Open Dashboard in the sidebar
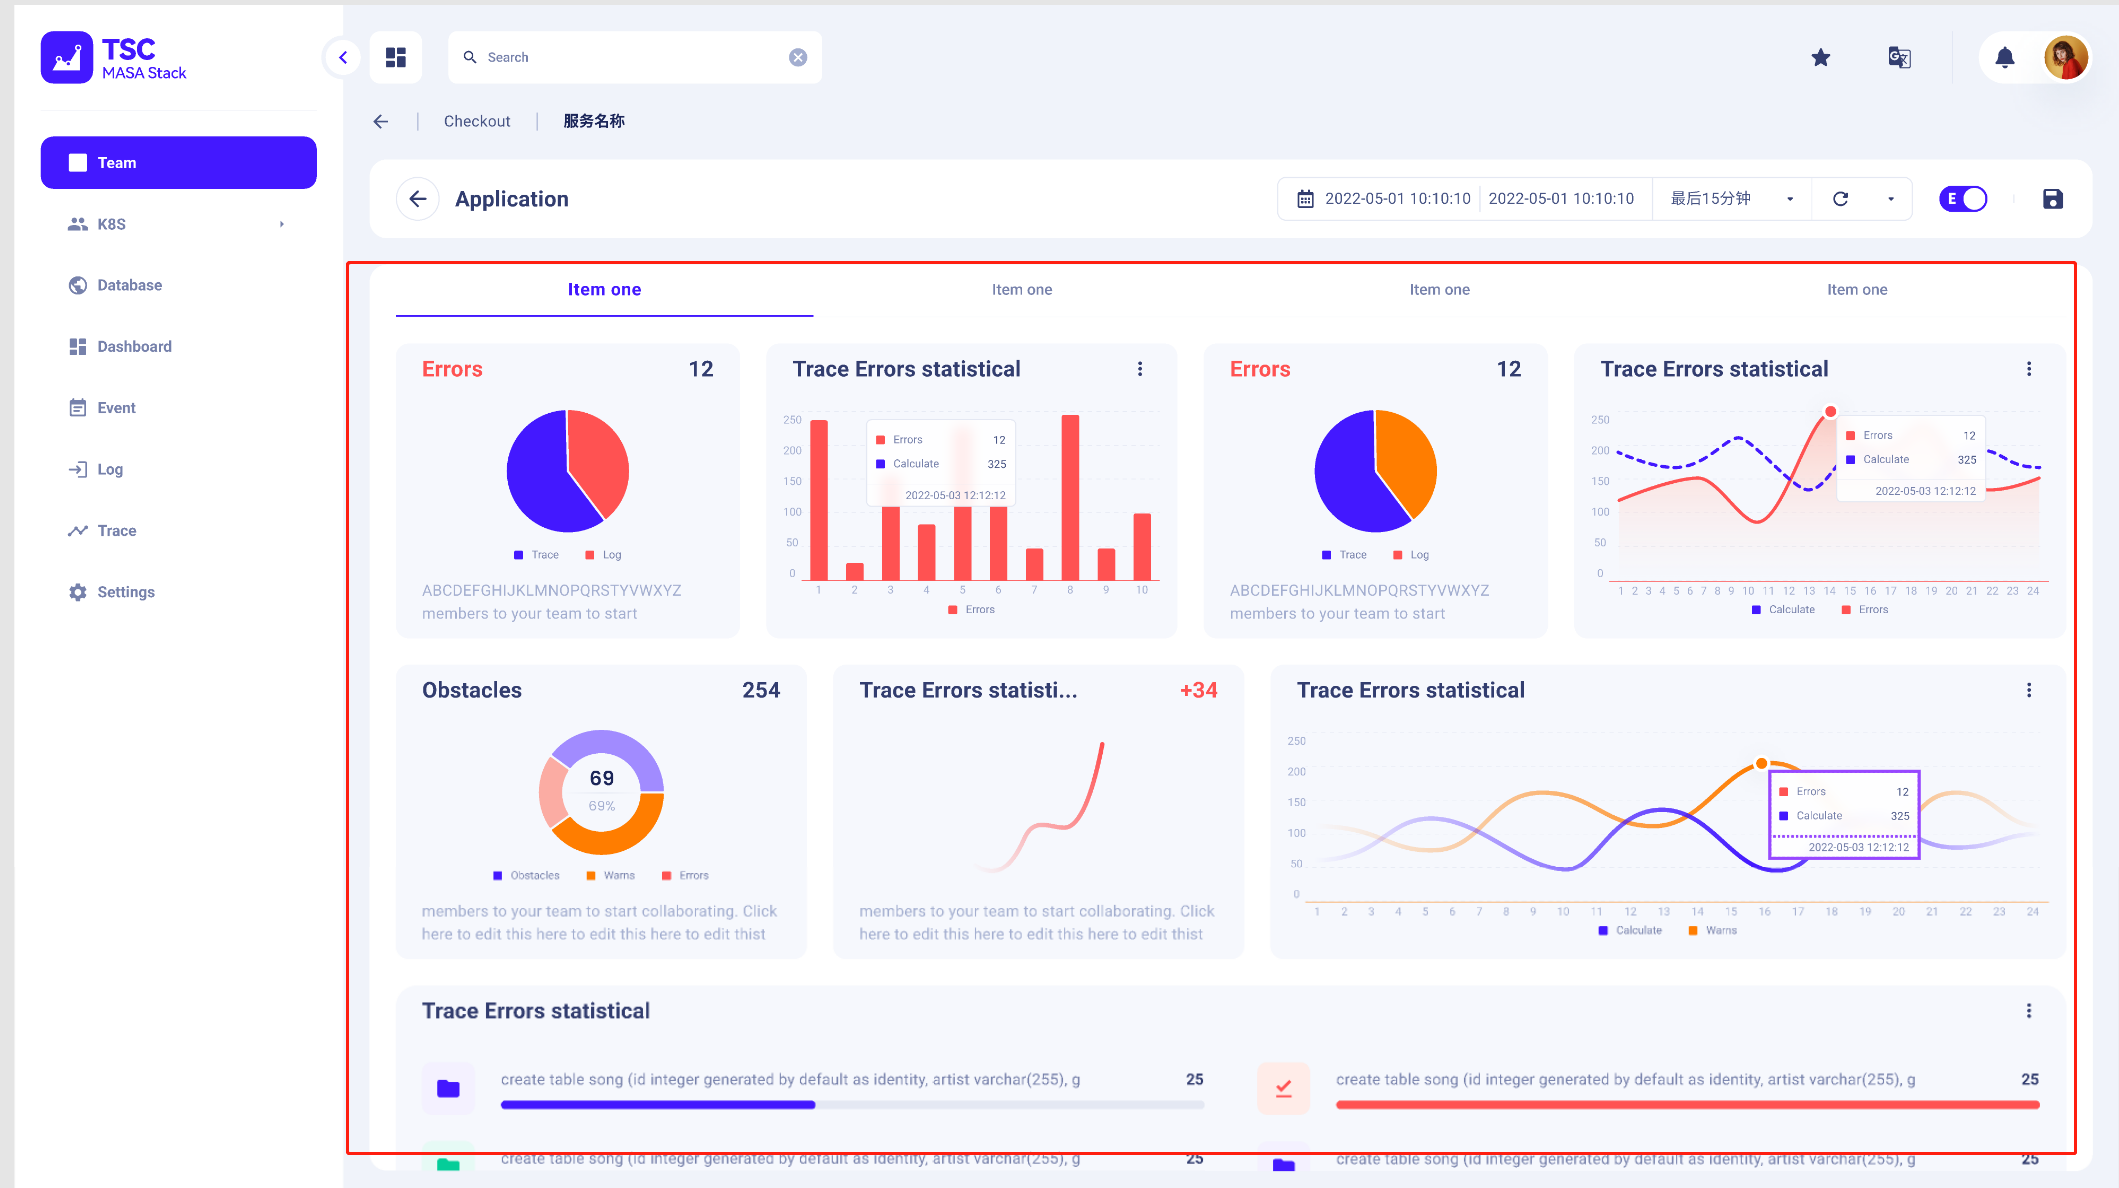The height and width of the screenshot is (1188, 2119). 134,347
